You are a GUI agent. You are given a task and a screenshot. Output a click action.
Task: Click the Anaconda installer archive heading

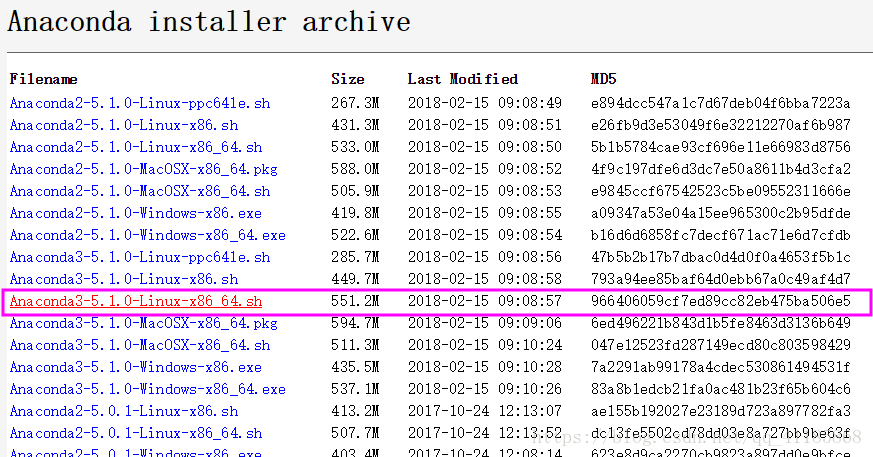(209, 22)
